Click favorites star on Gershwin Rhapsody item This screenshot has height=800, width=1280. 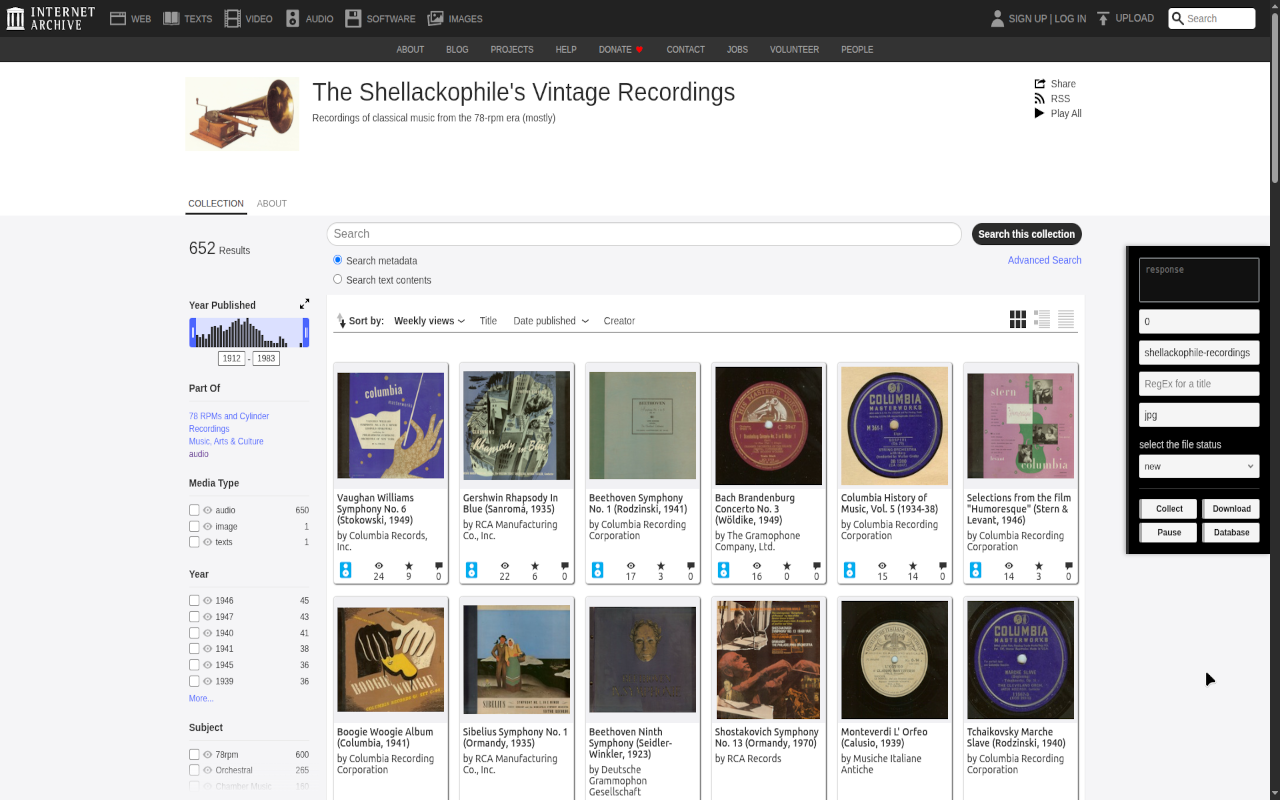(535, 566)
